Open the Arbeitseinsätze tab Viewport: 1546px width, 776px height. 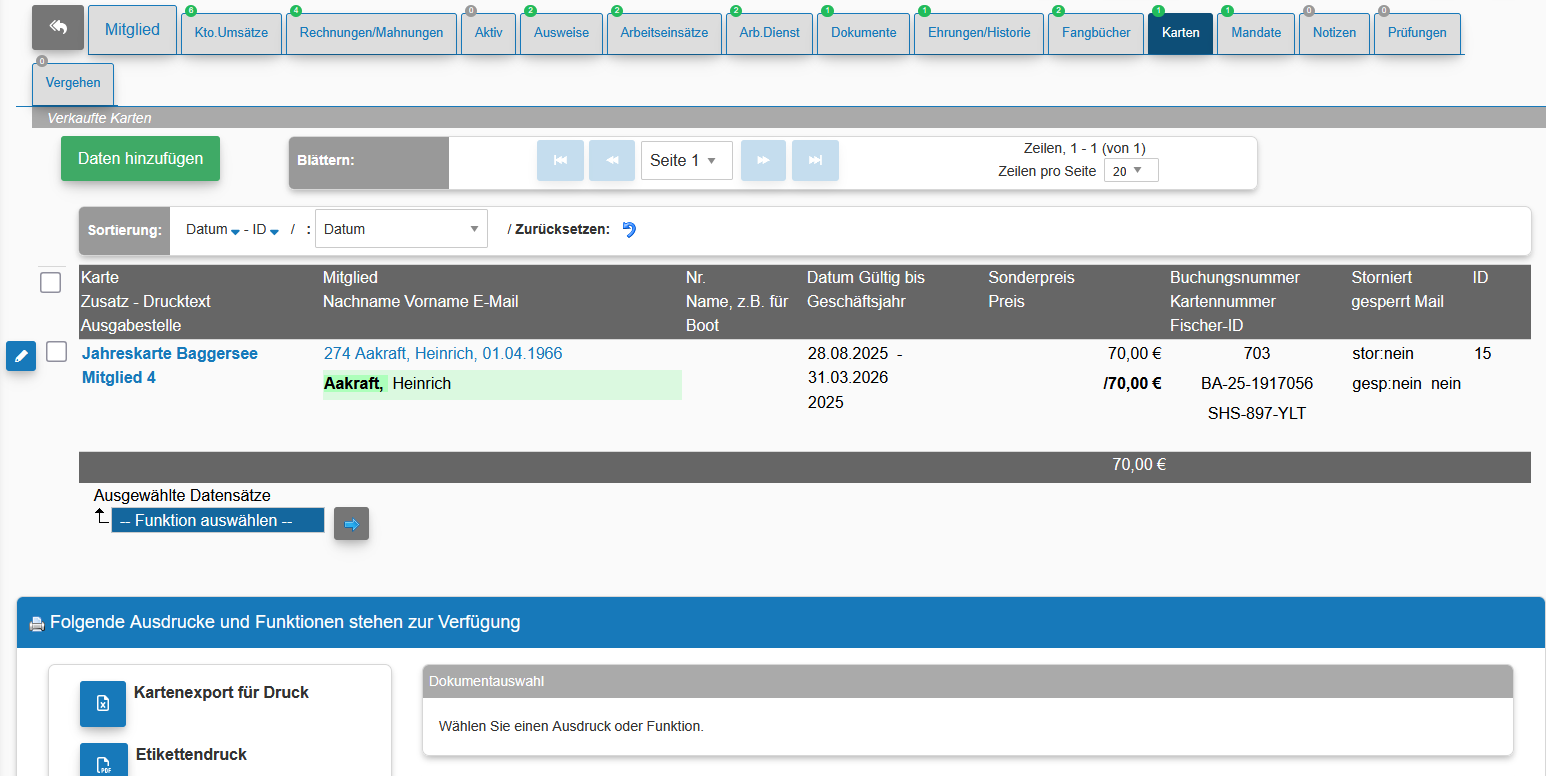[x=664, y=33]
